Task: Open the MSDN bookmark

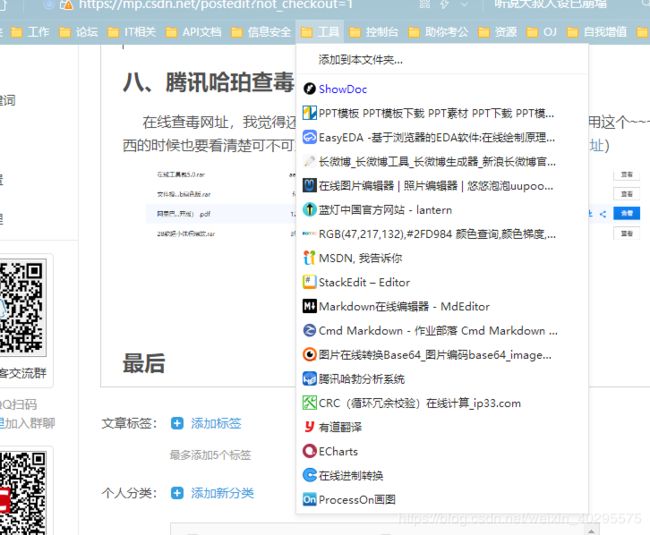Action: click(x=354, y=258)
